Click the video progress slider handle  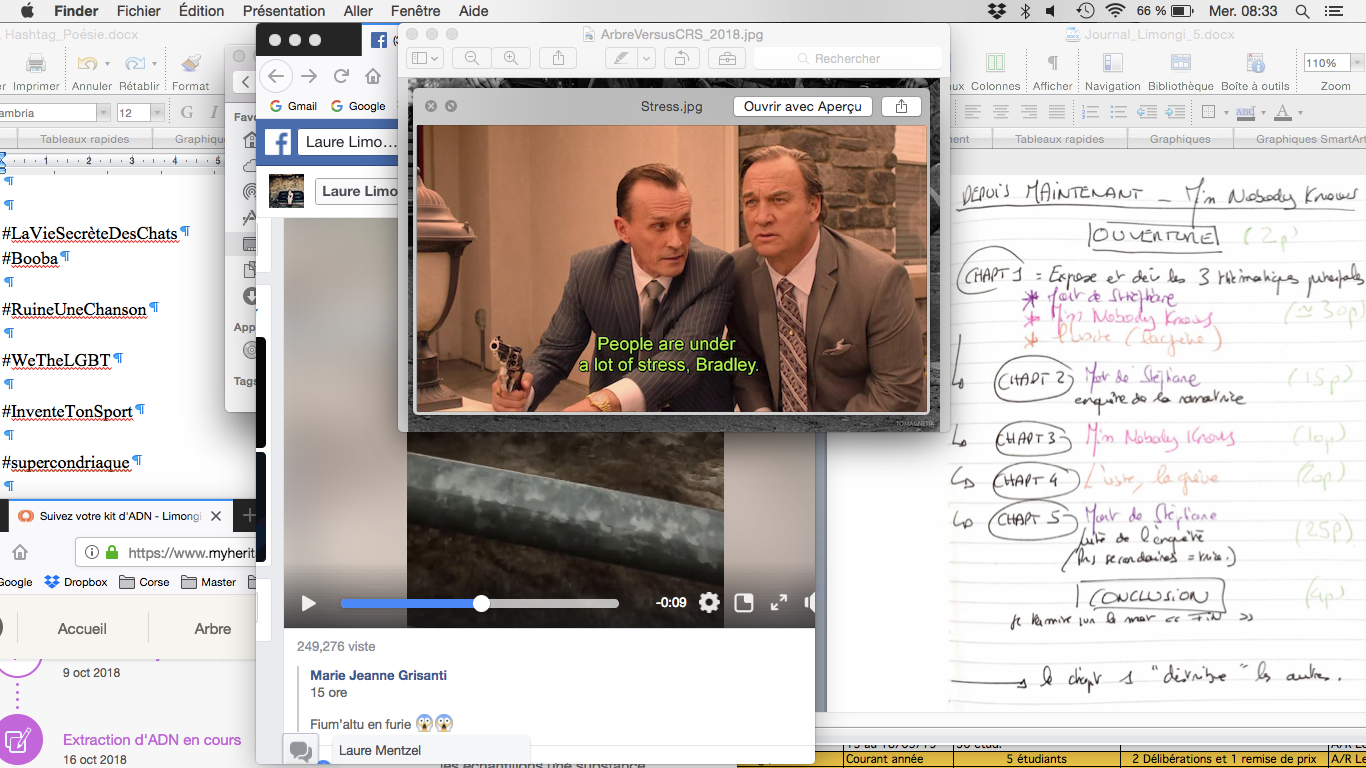click(481, 603)
